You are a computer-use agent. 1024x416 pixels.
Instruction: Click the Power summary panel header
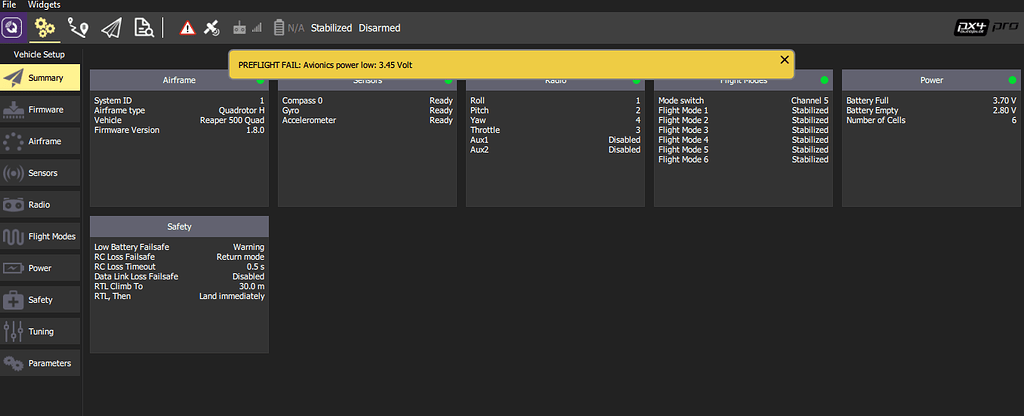point(931,80)
